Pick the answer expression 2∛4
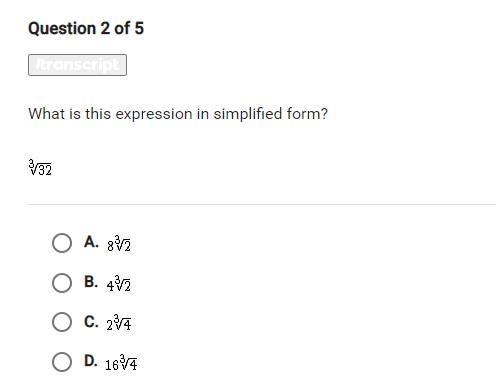The image size is (496, 386). (119, 323)
